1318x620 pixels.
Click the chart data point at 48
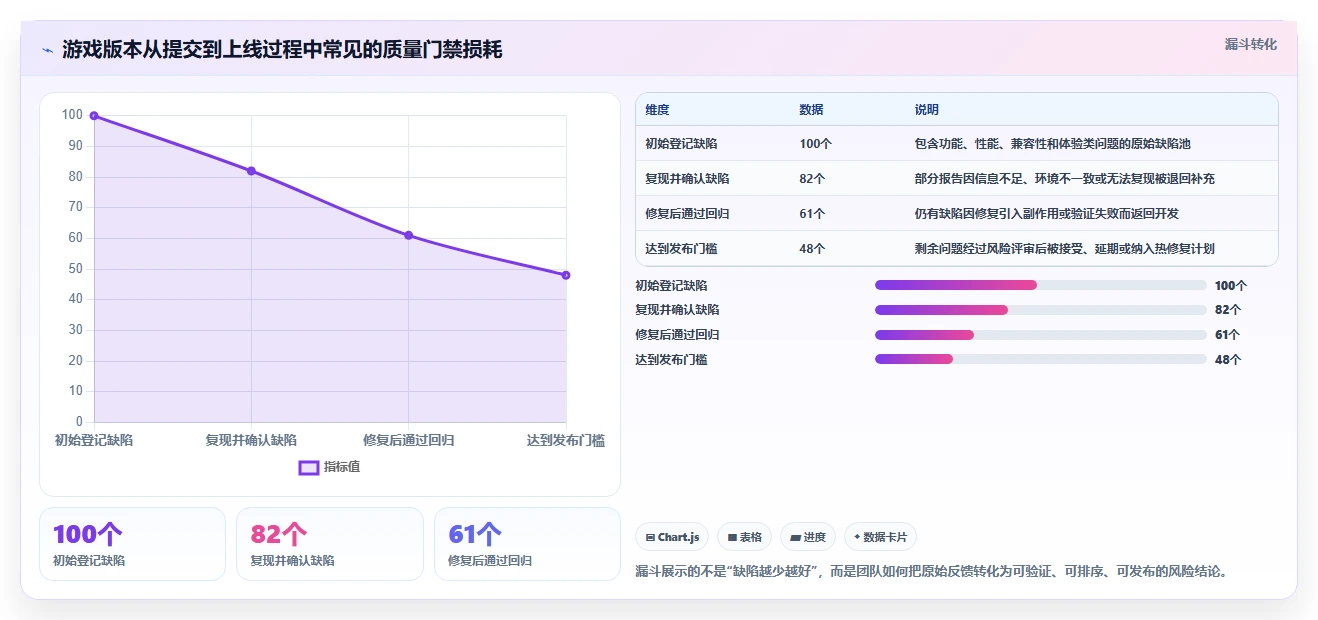(566, 275)
